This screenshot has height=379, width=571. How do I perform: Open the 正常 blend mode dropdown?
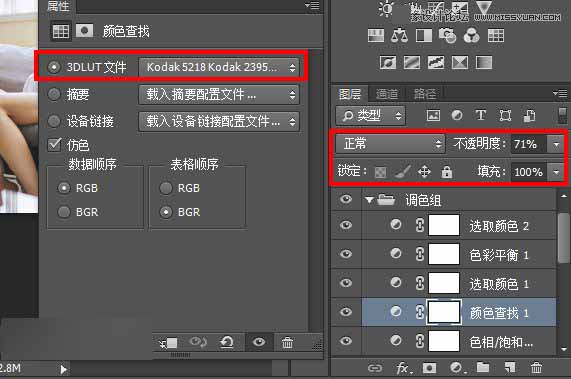pos(390,144)
